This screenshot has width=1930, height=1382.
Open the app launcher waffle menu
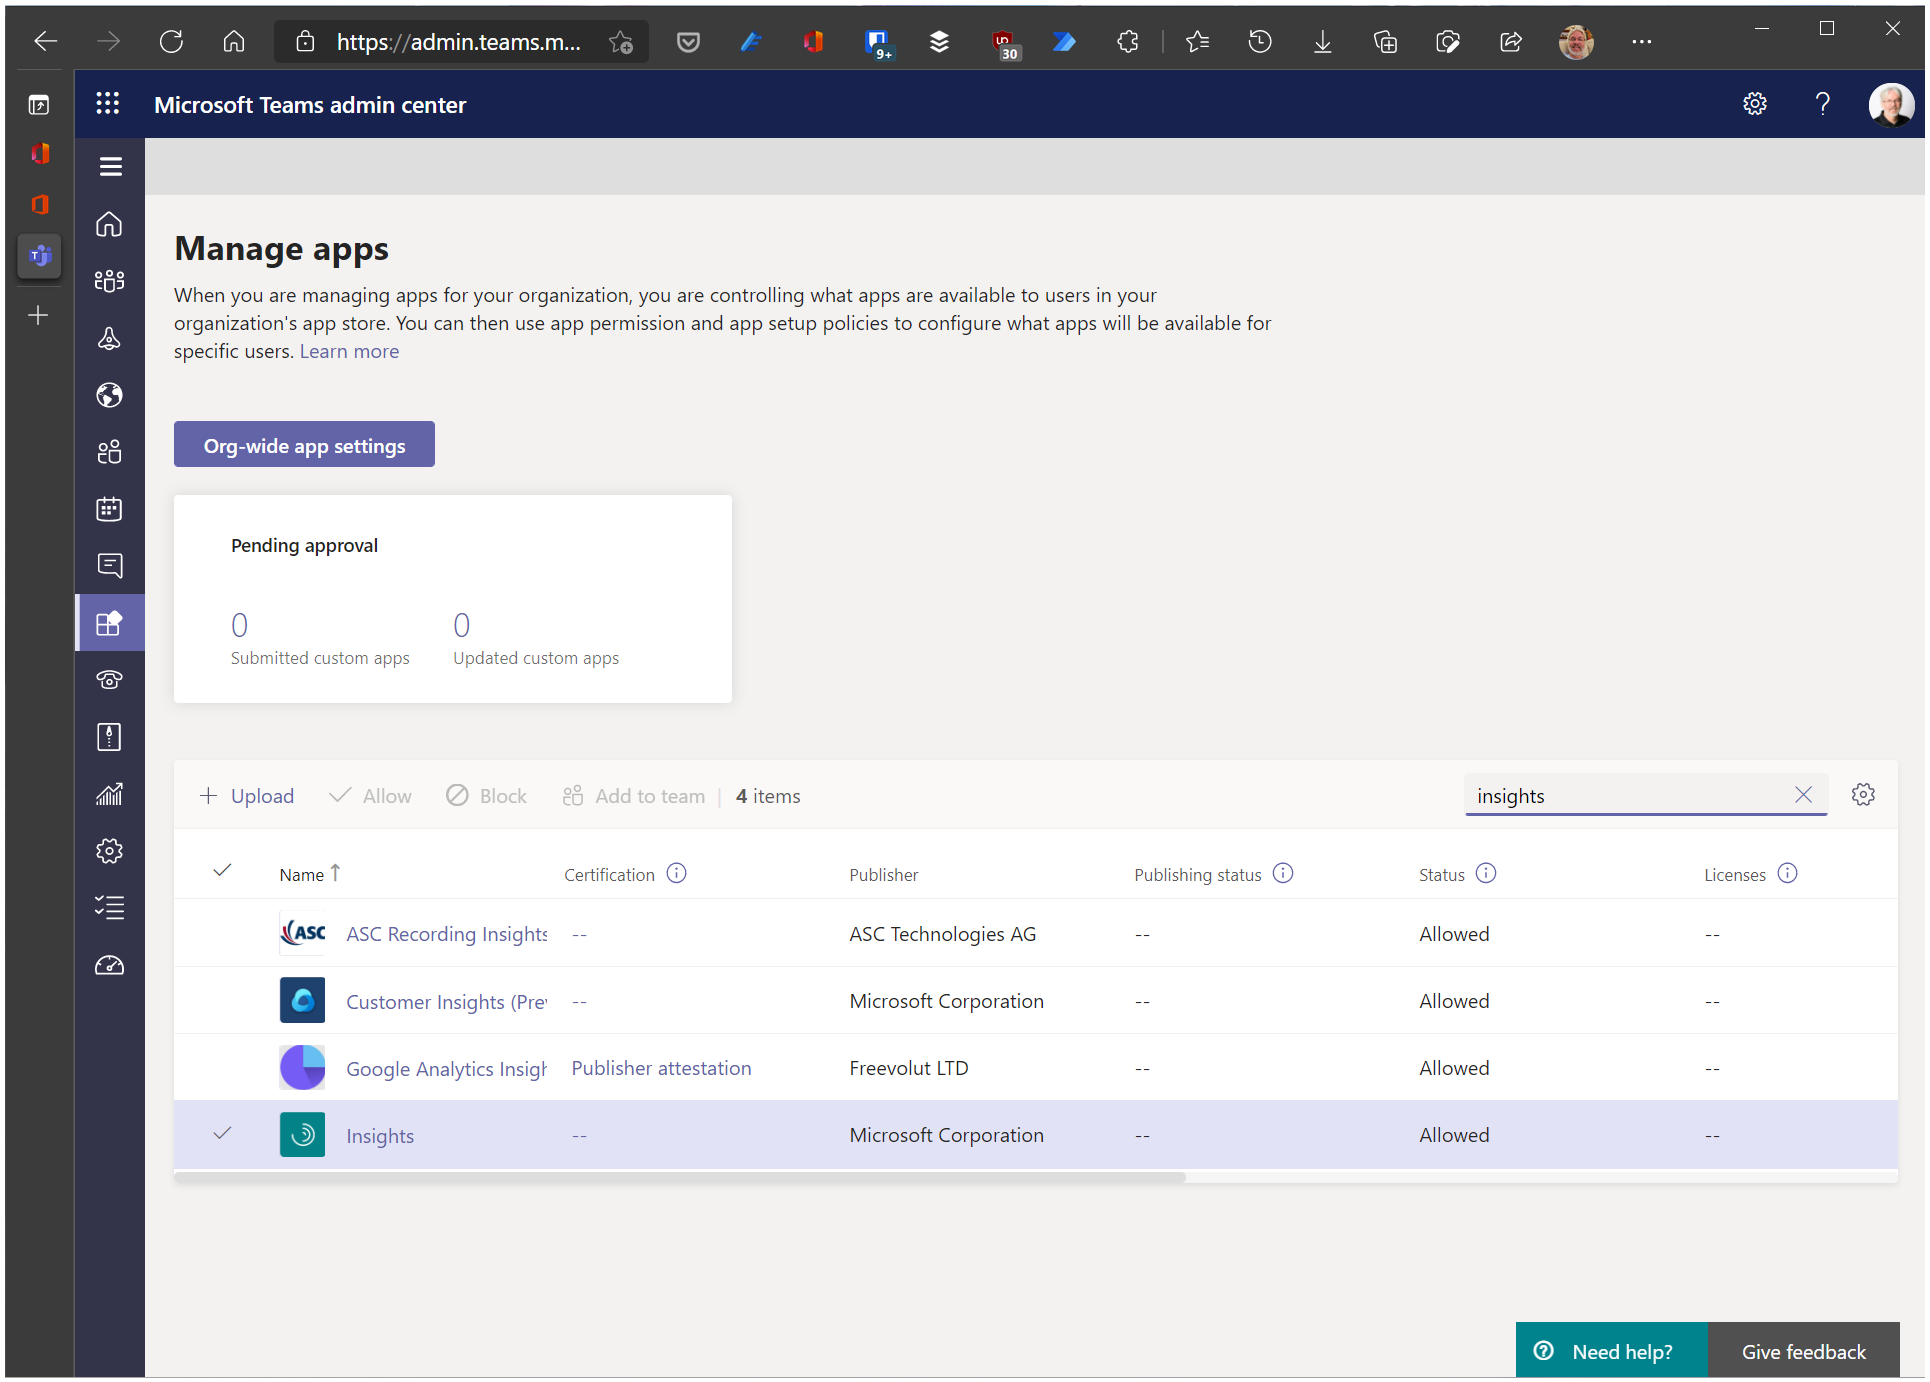(108, 104)
